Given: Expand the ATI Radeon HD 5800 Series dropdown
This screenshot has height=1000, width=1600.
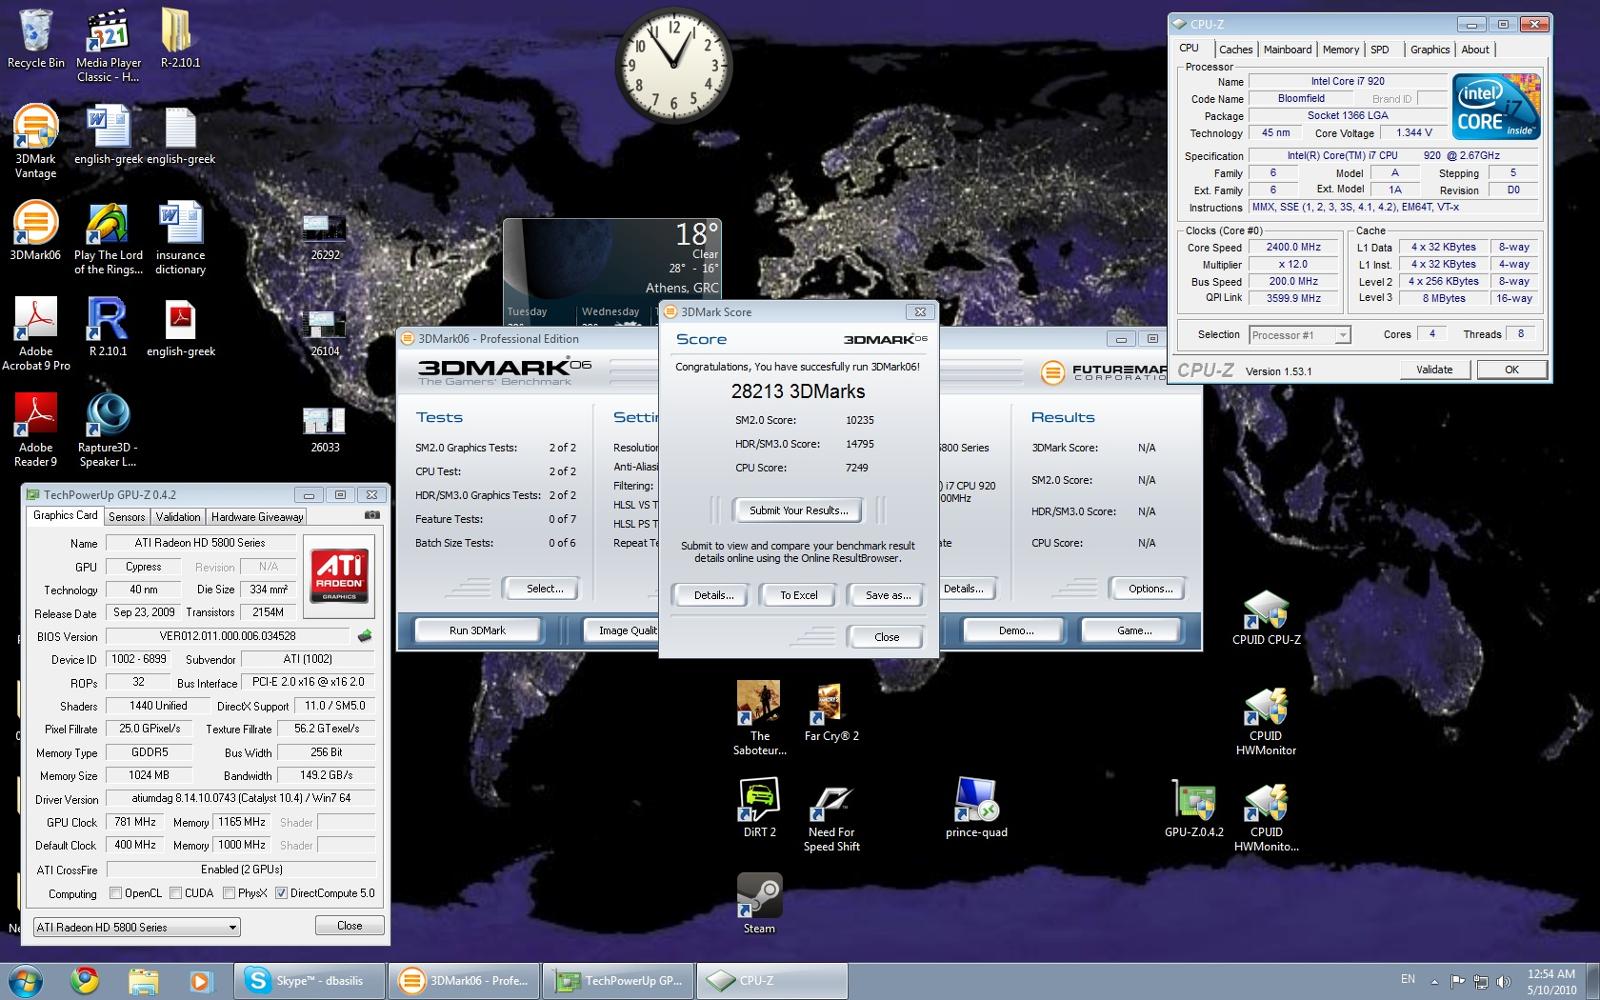Looking at the screenshot, I should point(137,927).
